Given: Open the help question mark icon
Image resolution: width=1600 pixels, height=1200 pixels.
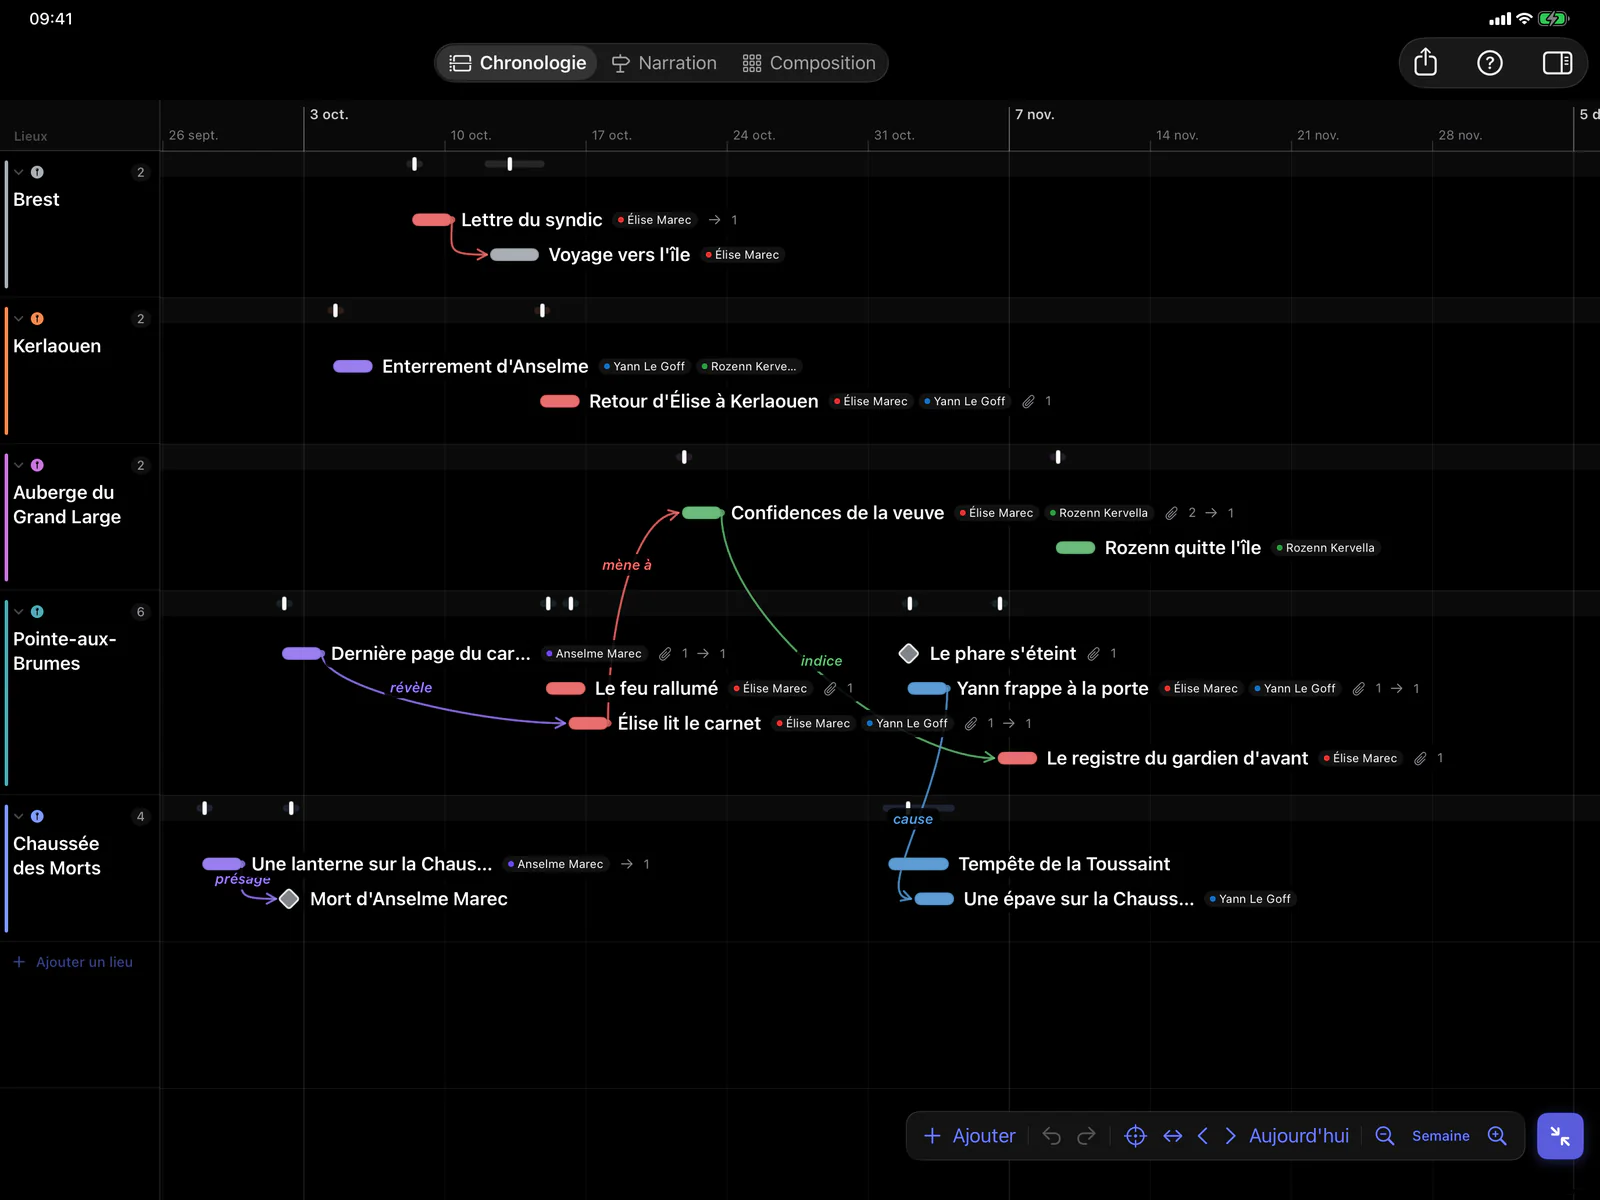Looking at the screenshot, I should pyautogui.click(x=1490, y=63).
